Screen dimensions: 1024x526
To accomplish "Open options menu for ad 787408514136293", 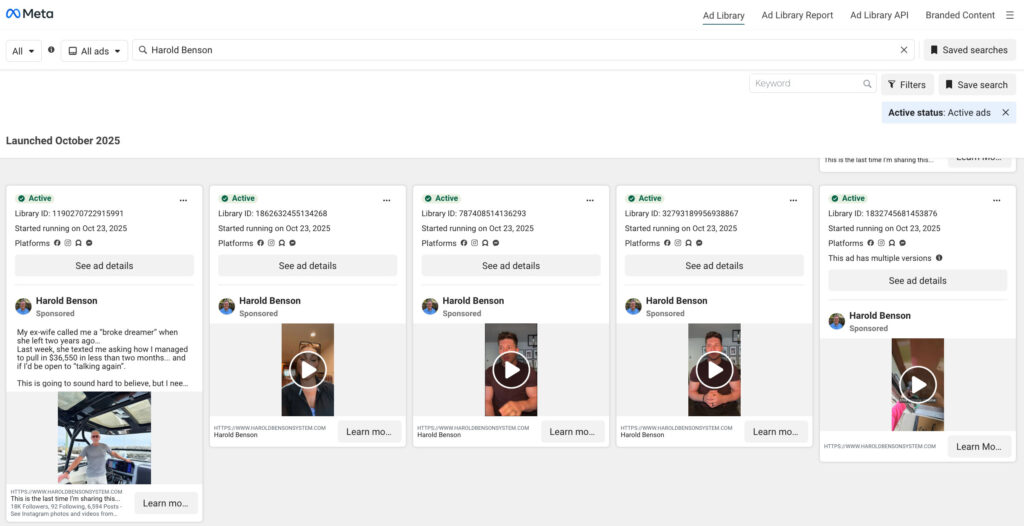I will point(590,201).
